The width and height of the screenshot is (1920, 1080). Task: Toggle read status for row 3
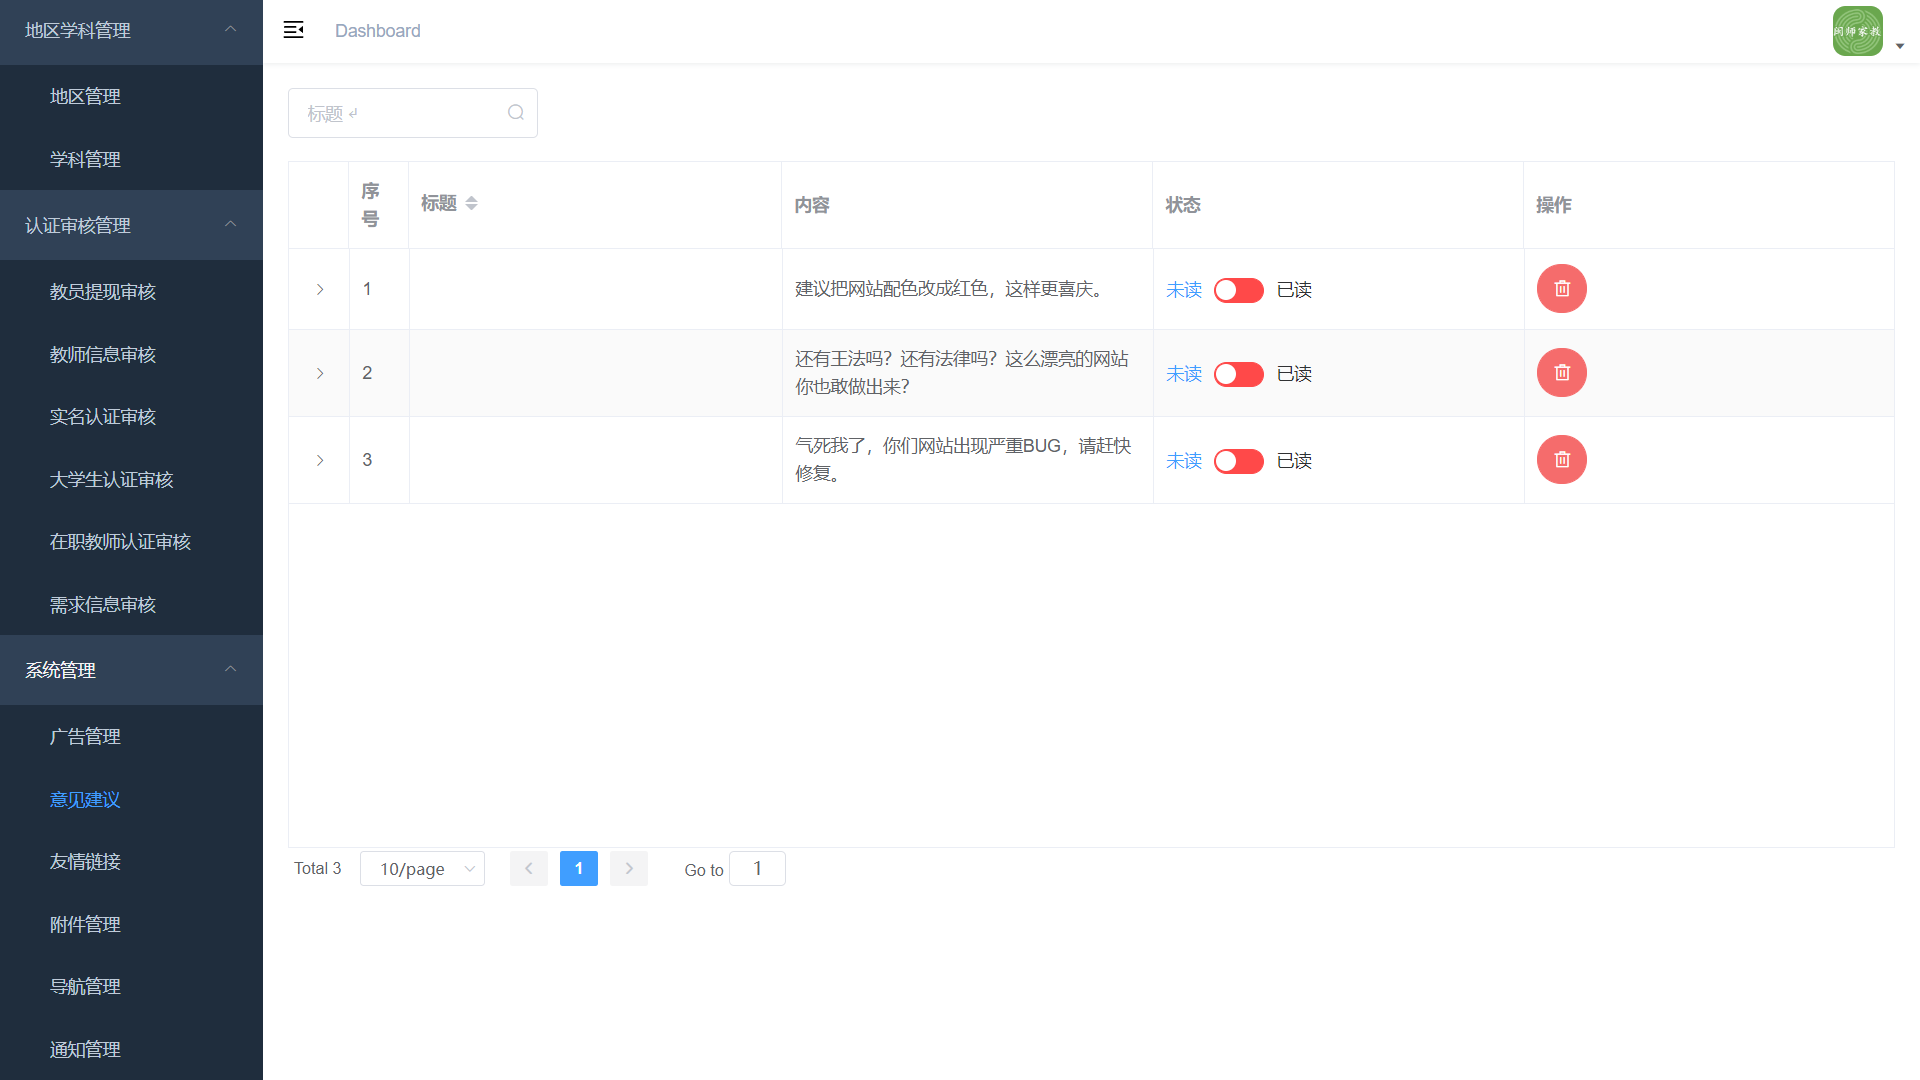tap(1238, 461)
